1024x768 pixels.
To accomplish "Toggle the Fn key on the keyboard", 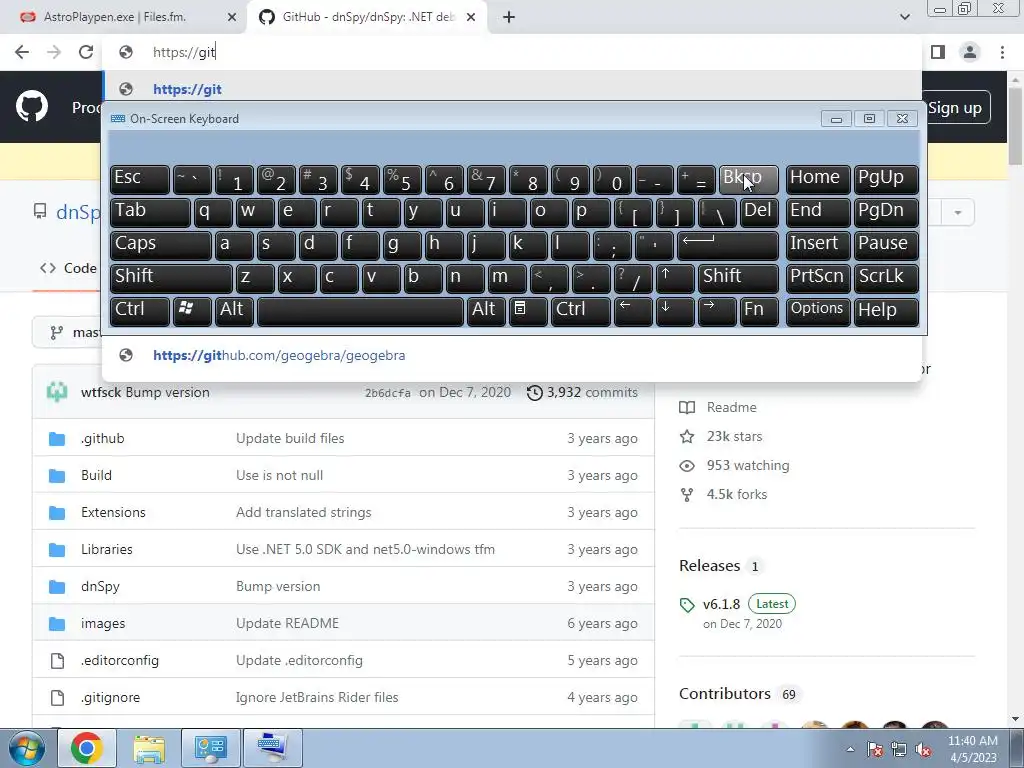I will [x=759, y=311].
